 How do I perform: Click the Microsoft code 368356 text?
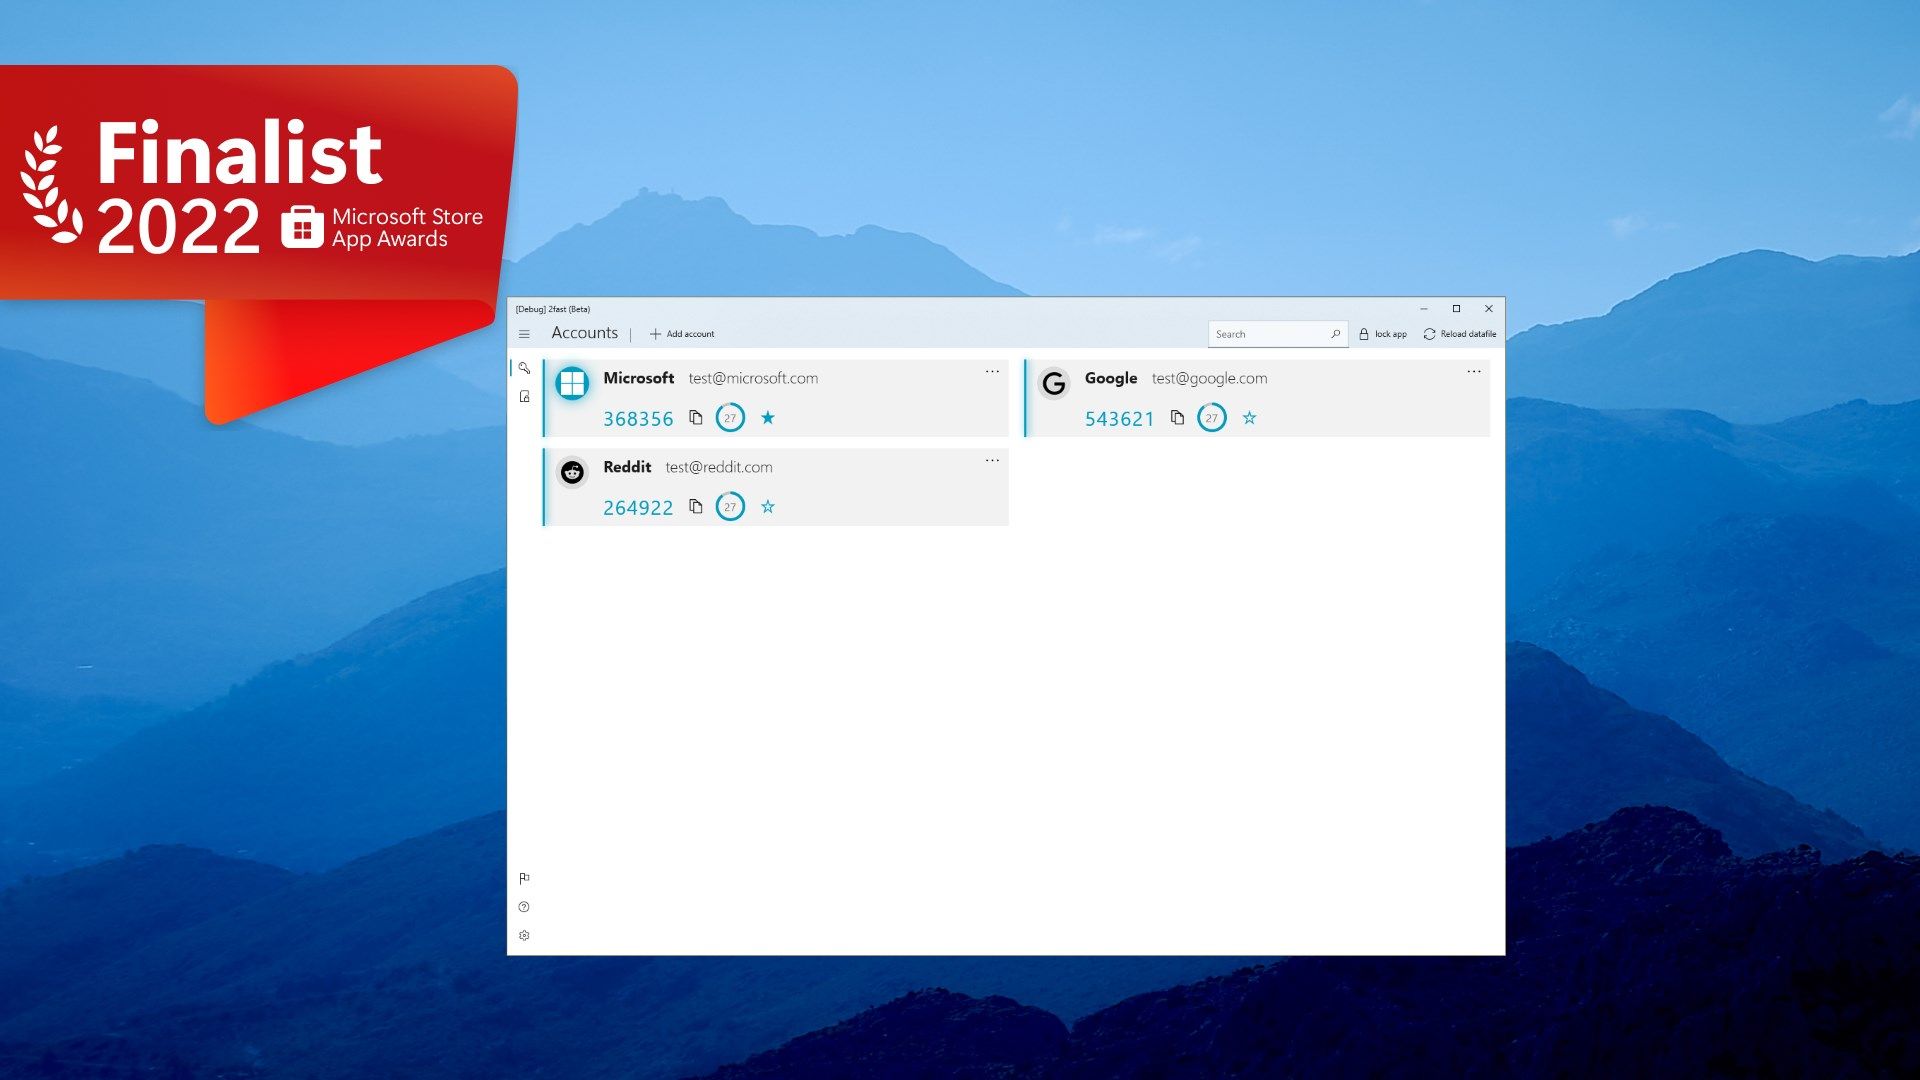638,419
